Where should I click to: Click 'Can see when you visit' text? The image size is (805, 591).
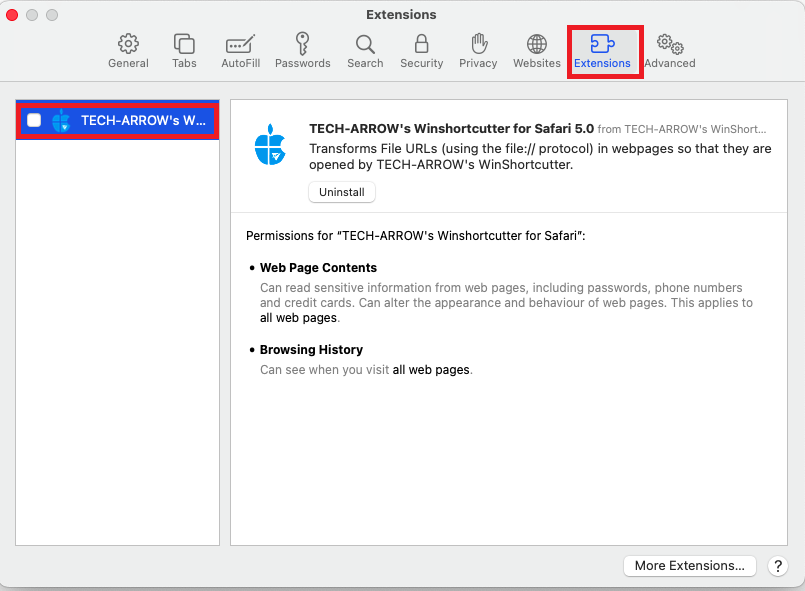tap(324, 370)
